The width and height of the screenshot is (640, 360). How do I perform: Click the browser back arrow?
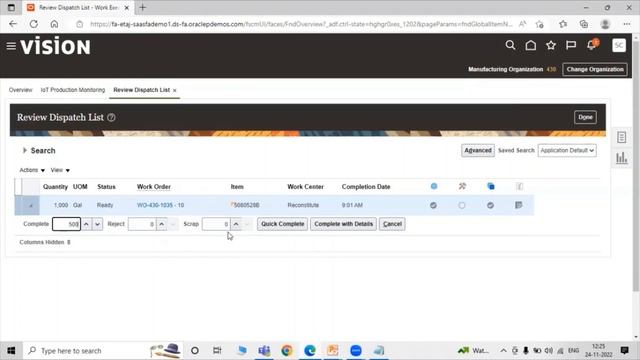click(13, 24)
